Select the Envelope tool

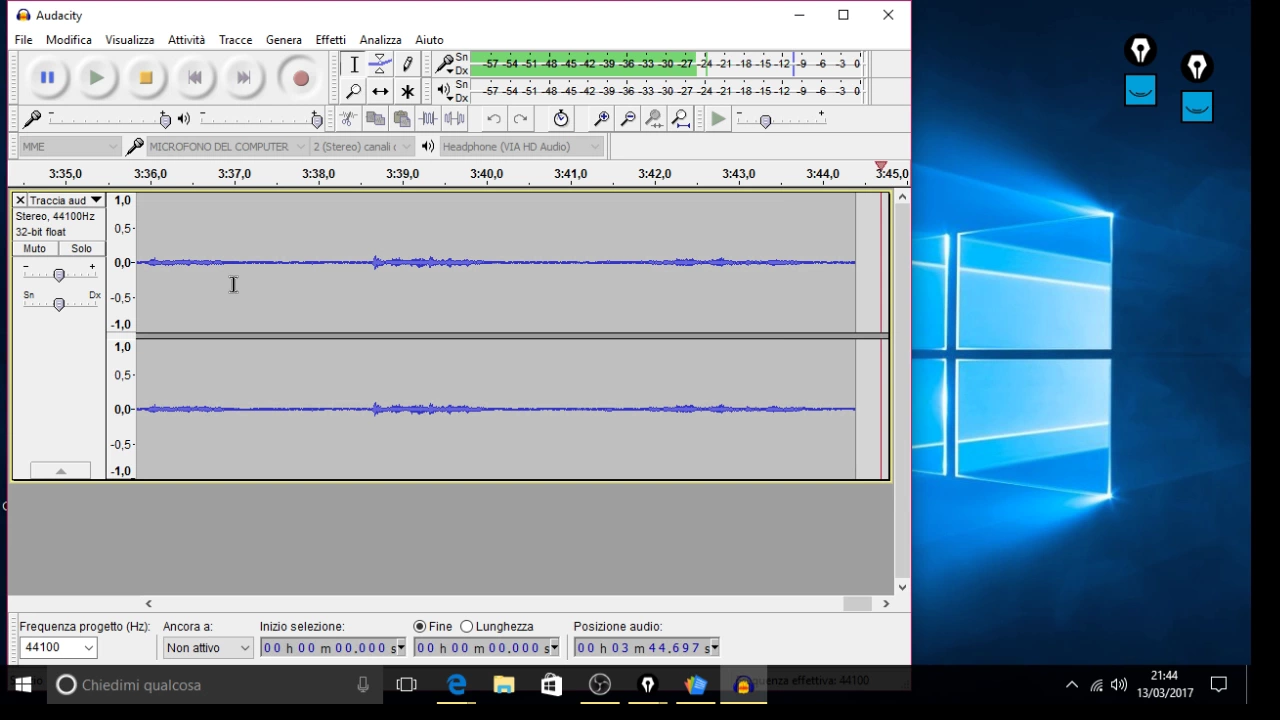(380, 65)
